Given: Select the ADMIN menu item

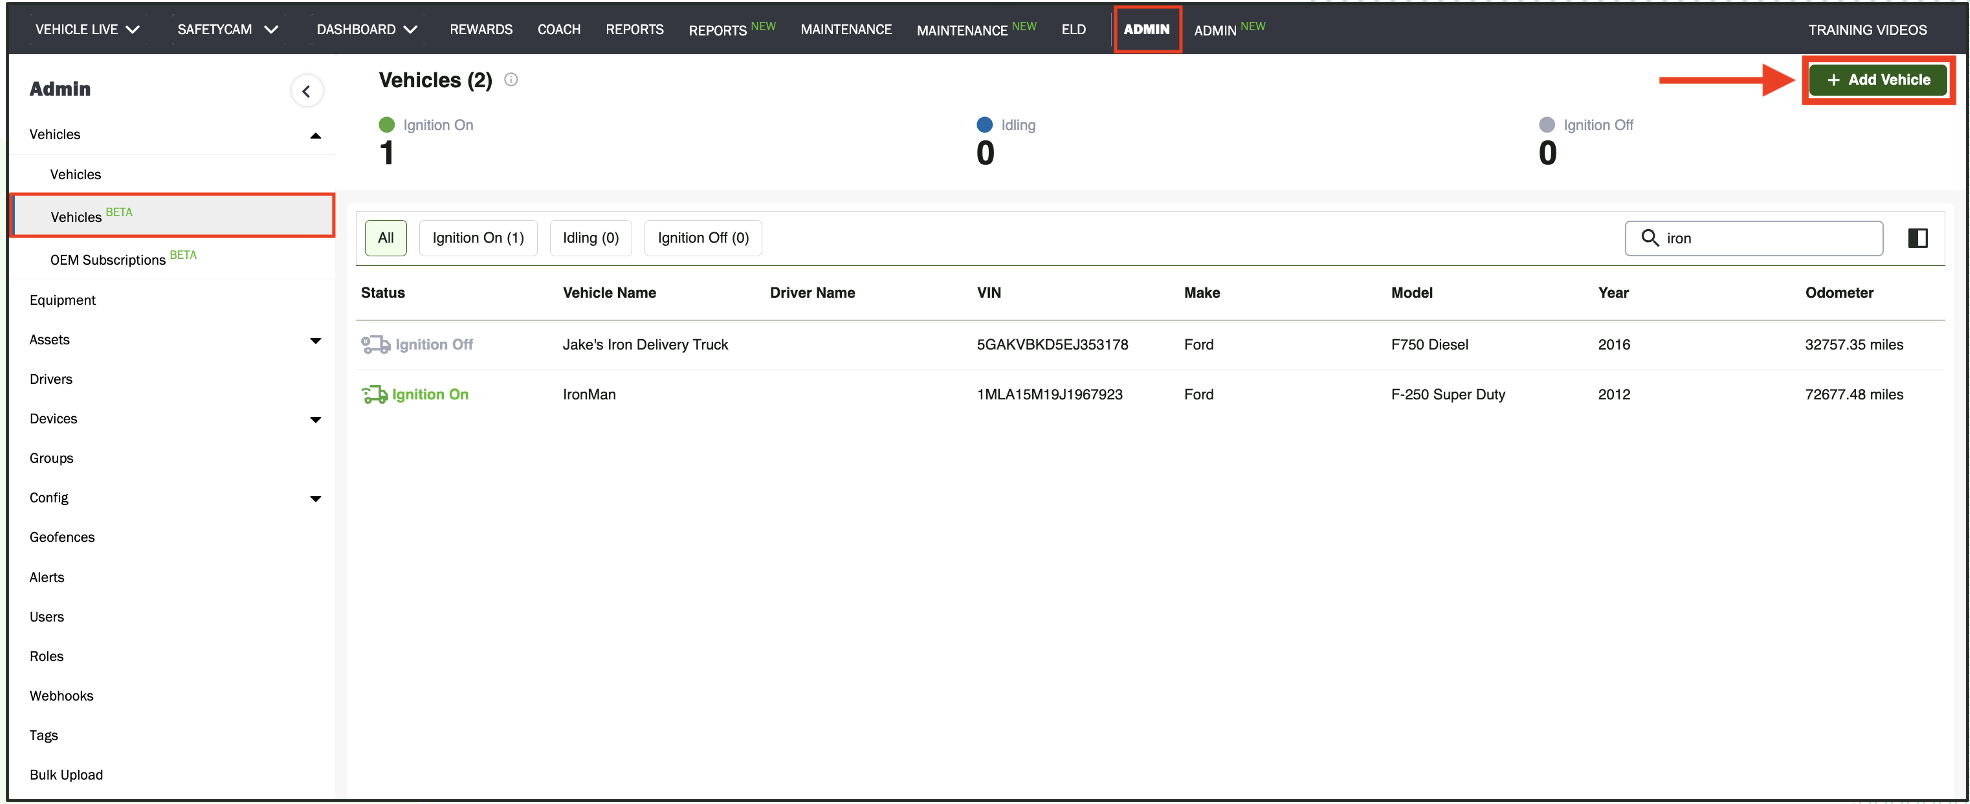Looking at the screenshot, I should point(1147,29).
